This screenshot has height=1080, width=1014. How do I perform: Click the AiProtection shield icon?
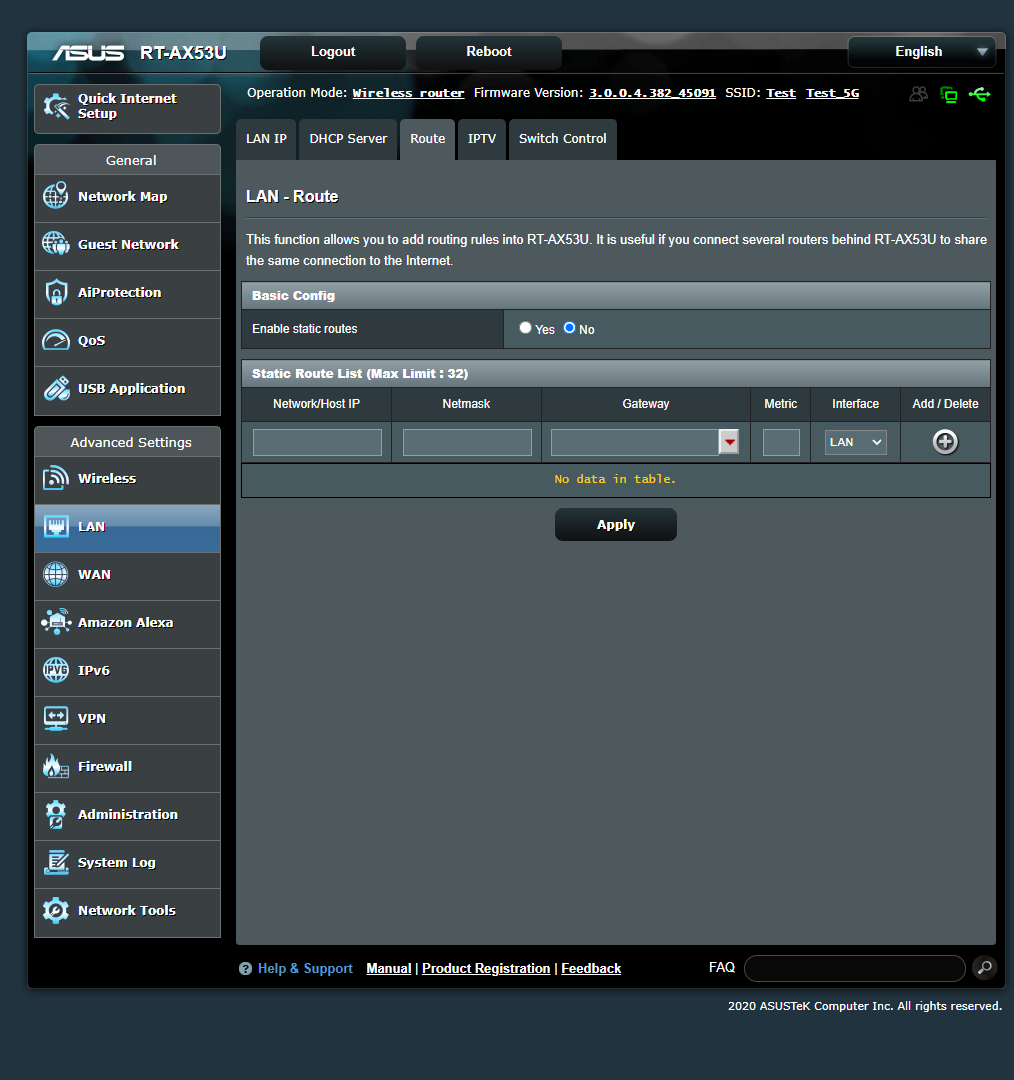pos(56,292)
